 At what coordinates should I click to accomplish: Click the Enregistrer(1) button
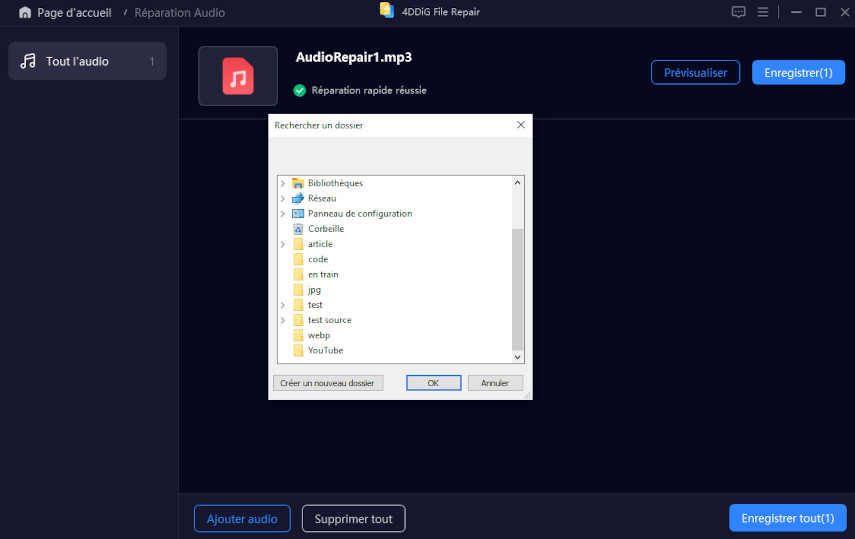pyautogui.click(x=798, y=73)
